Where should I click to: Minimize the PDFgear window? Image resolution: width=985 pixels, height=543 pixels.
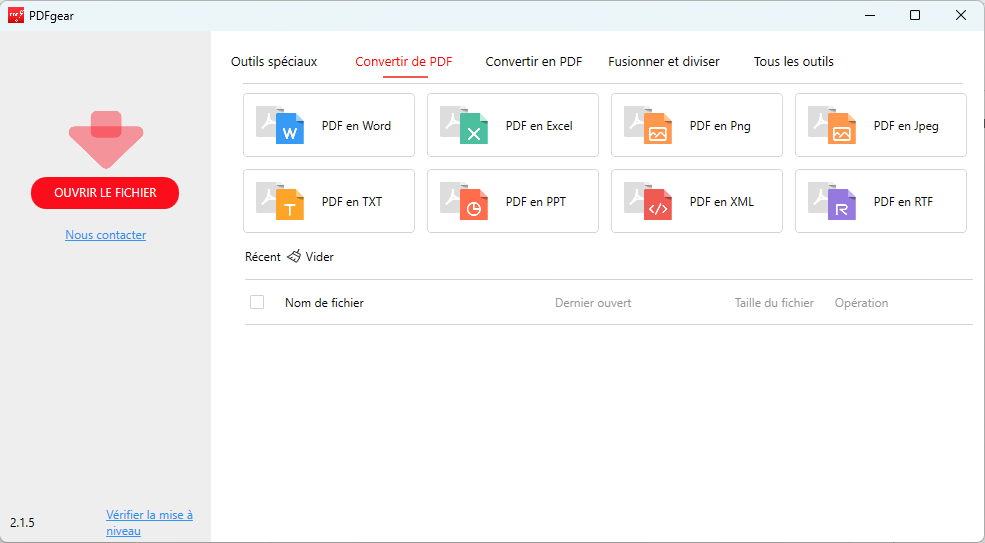pos(870,16)
